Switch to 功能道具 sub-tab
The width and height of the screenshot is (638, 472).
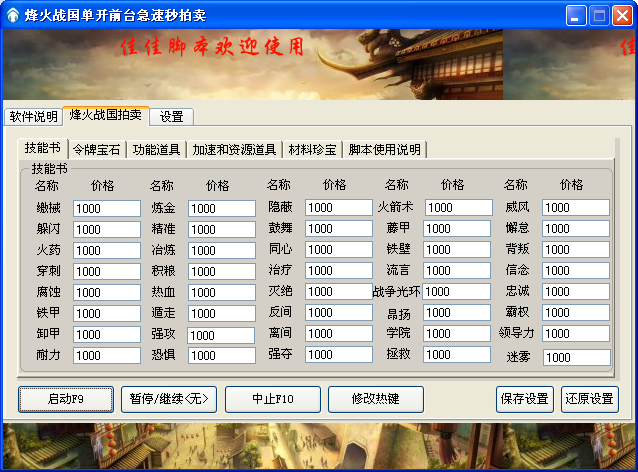(x=156, y=150)
